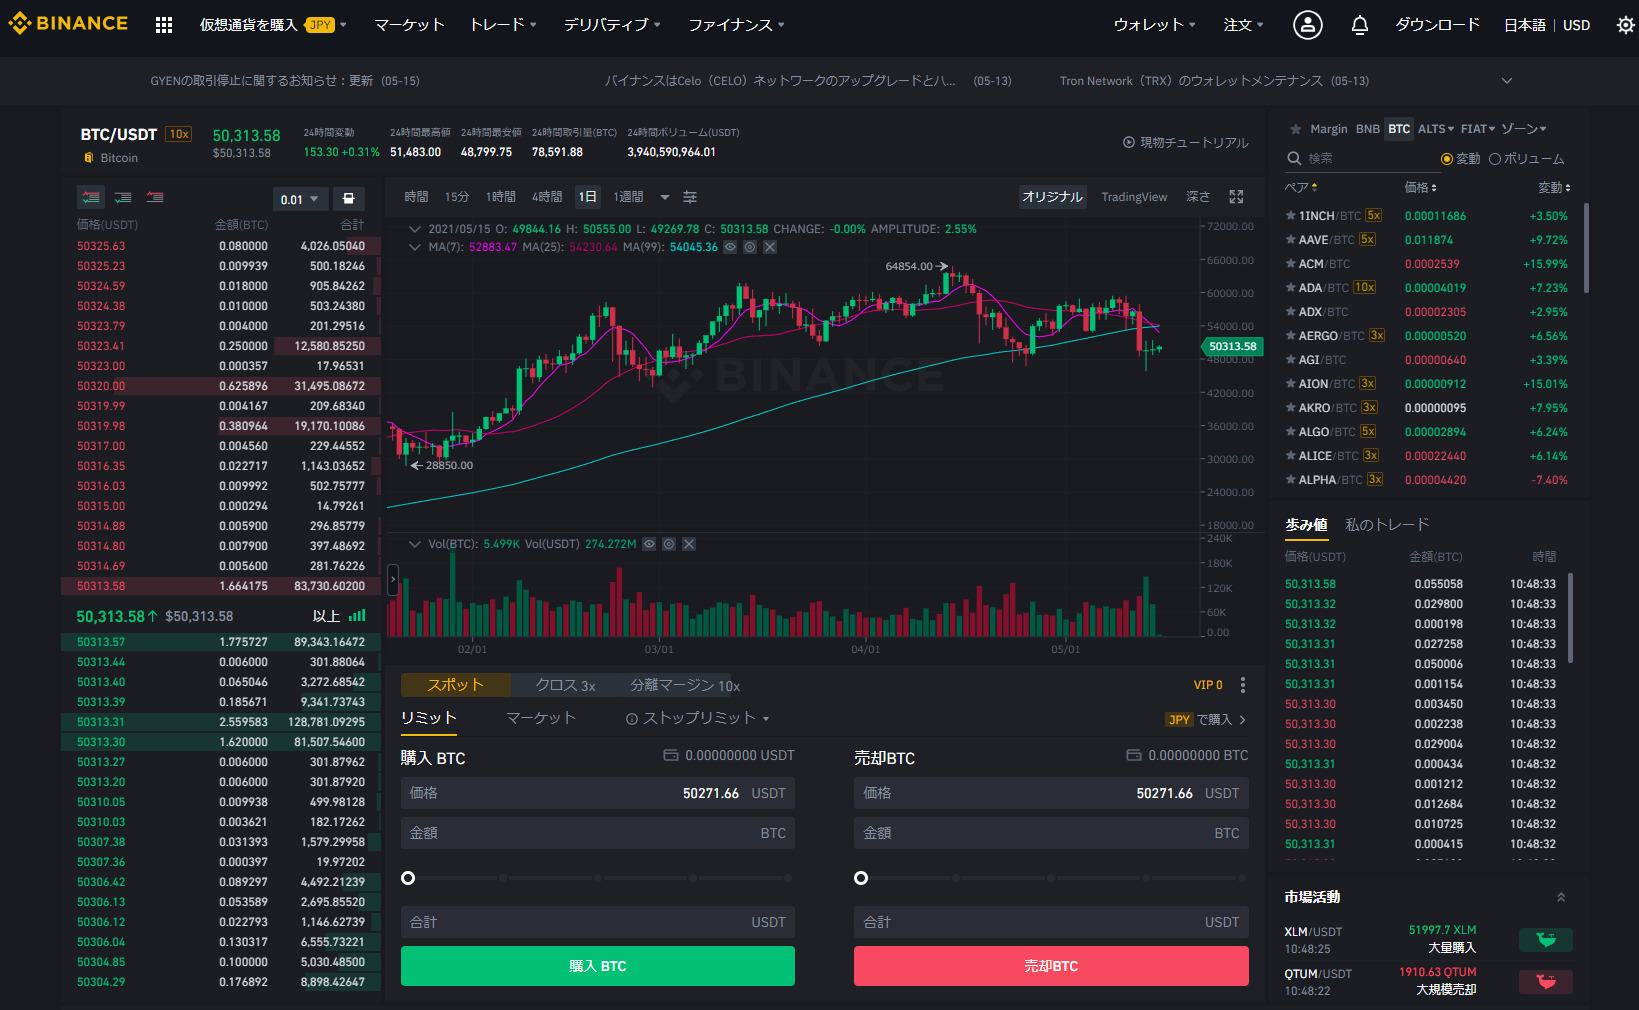This screenshot has width=1639, height=1010.
Task: Click the QTUM large sell activity icon
Action: [1546, 982]
